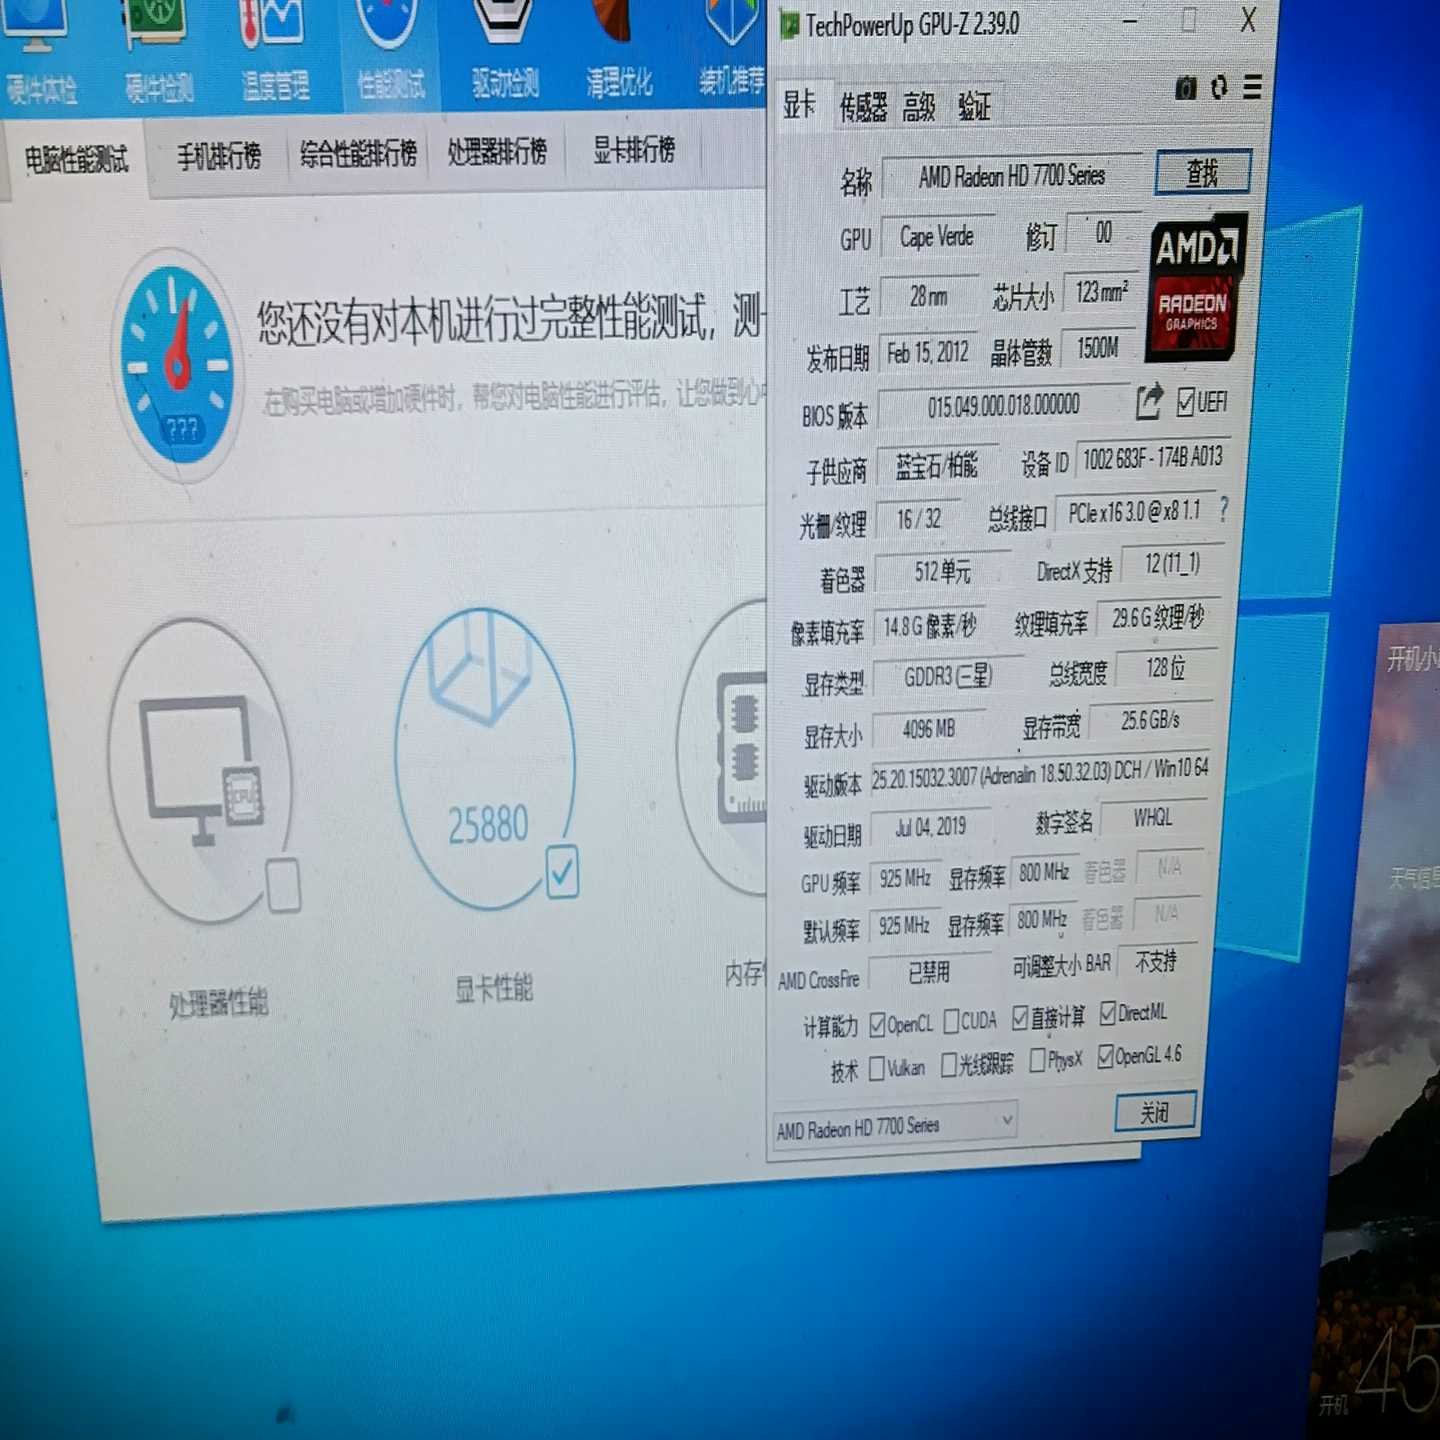This screenshot has height=1440, width=1440.
Task: Click the 查找 lookup button
Action: pyautogui.click(x=1203, y=173)
